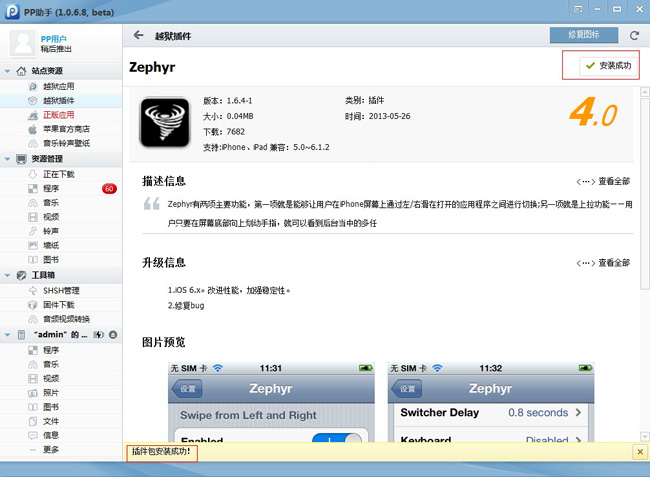Open 音频视频转换 tool

[65, 319]
